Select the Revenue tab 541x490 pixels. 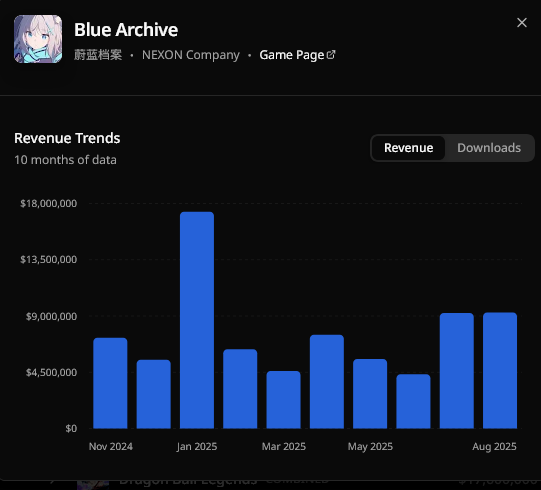(x=409, y=148)
